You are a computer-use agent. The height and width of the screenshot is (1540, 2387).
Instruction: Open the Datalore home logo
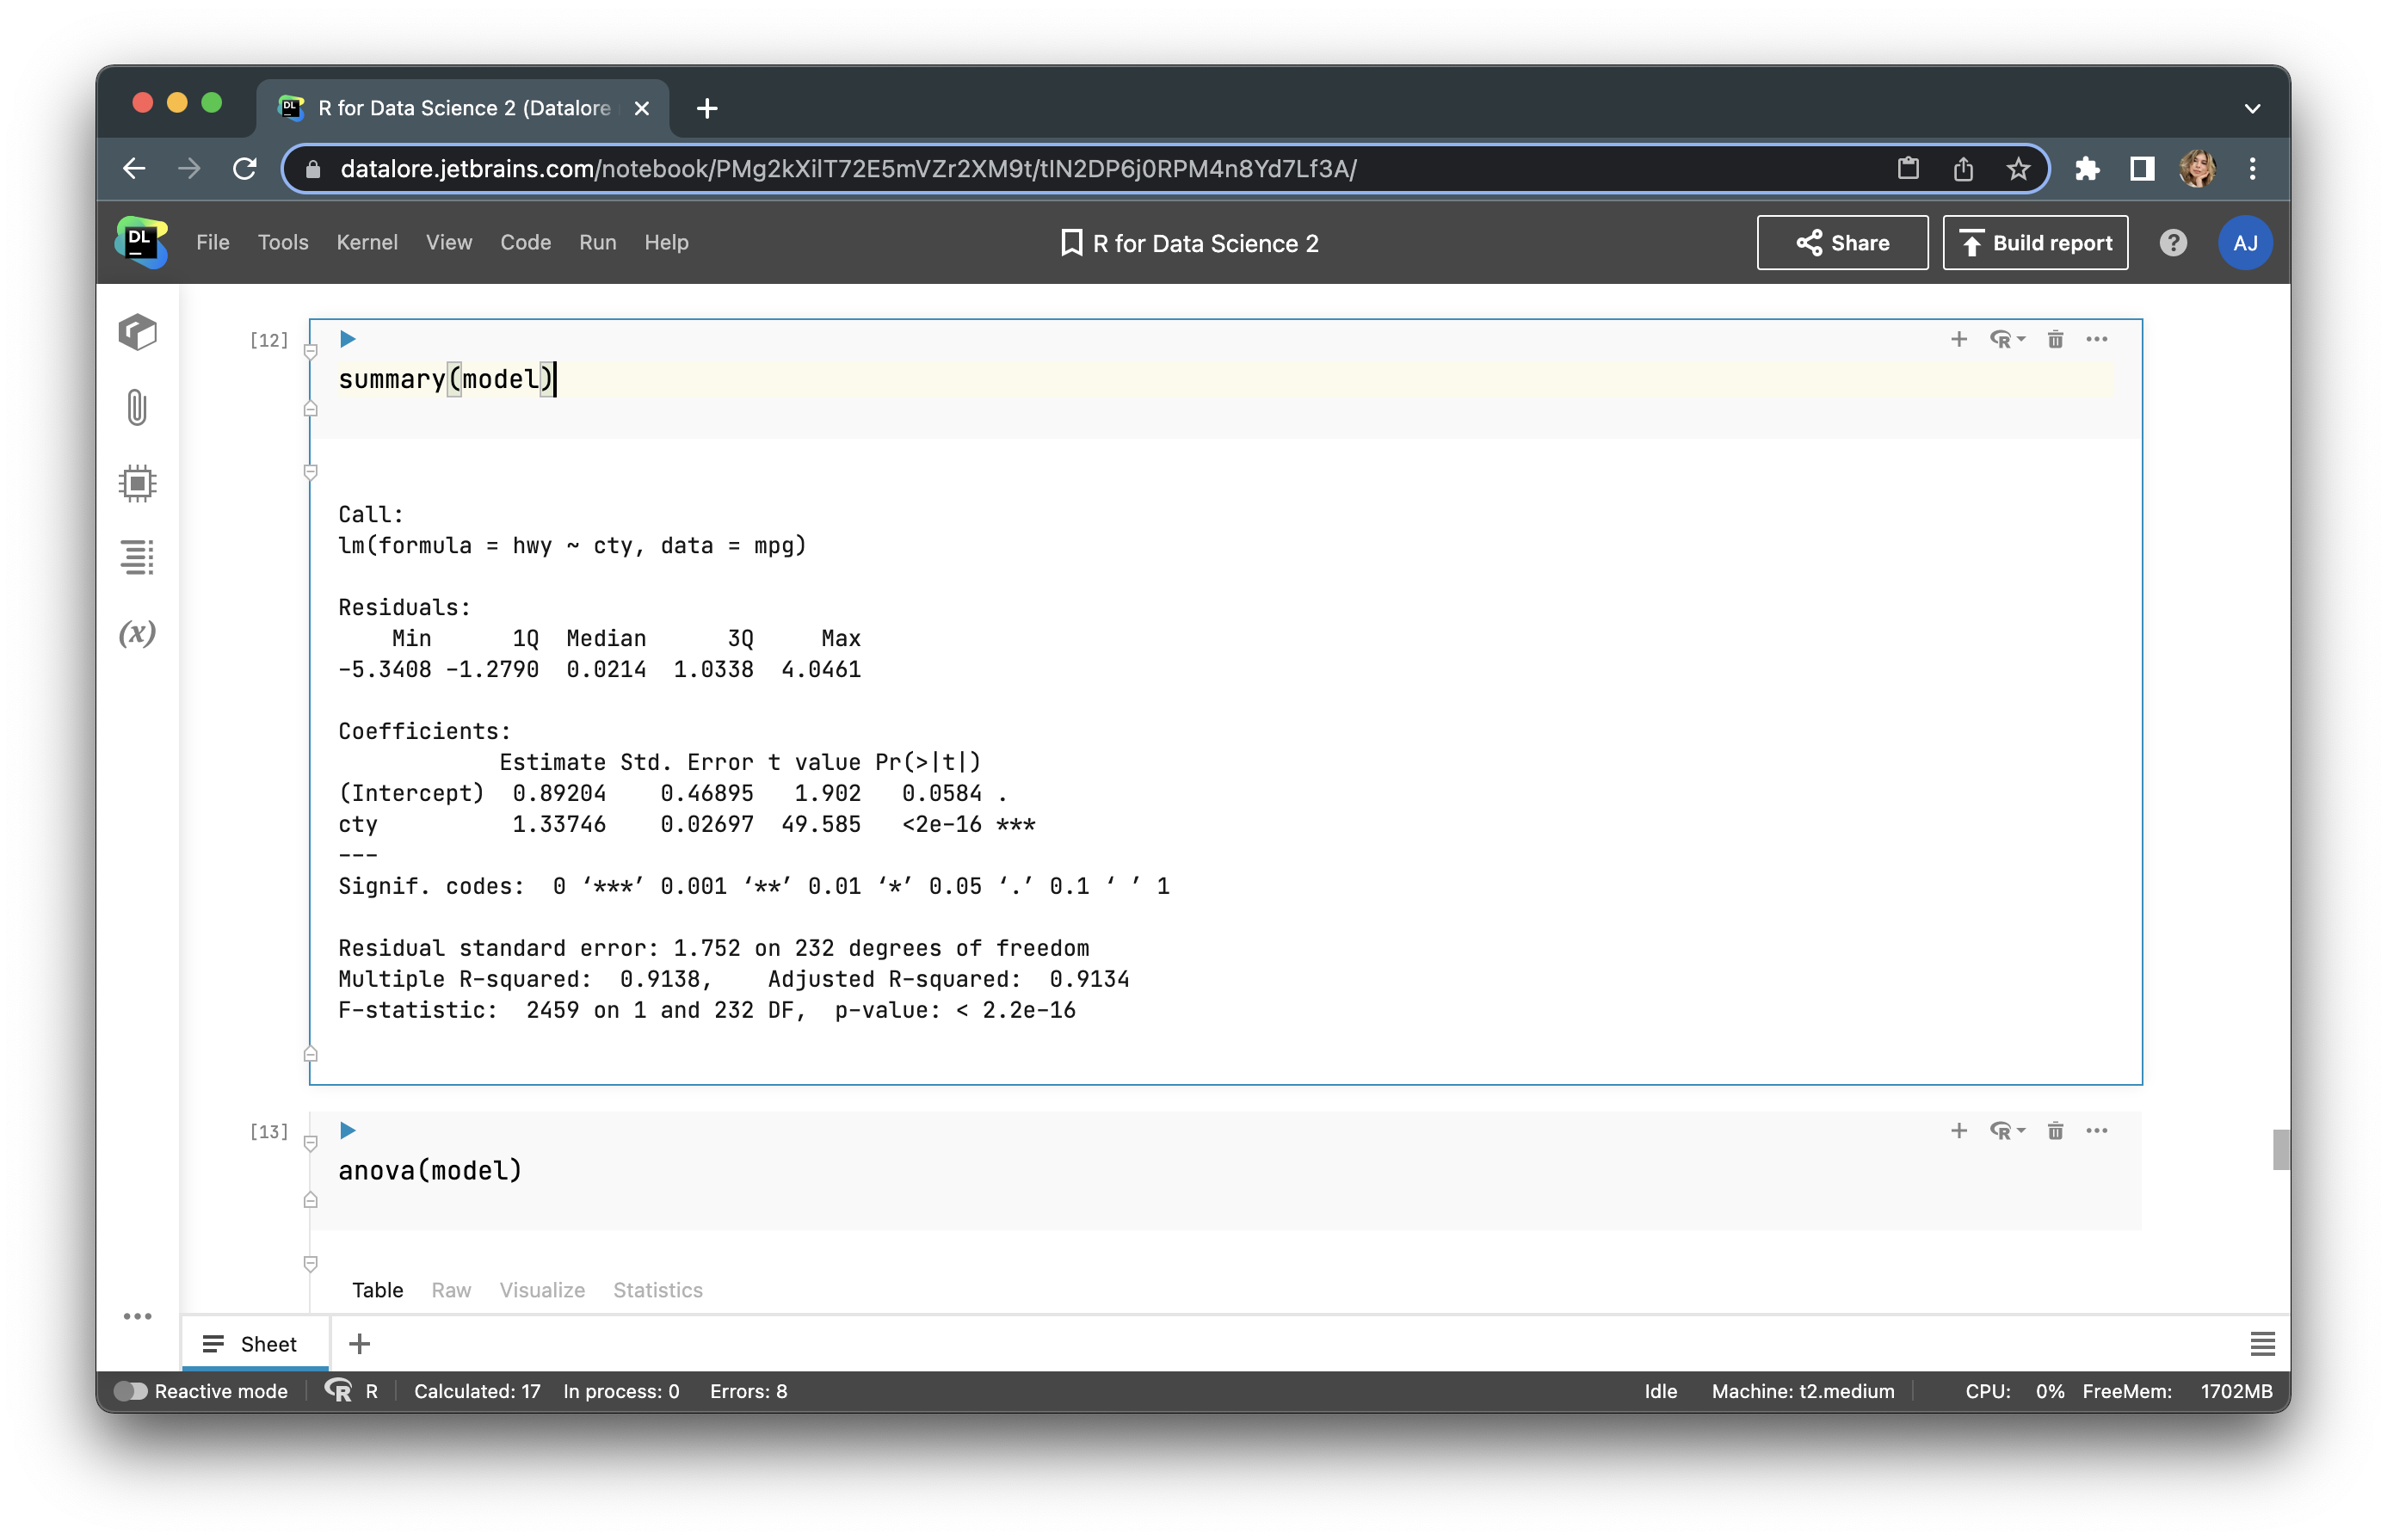pyautogui.click(x=141, y=242)
